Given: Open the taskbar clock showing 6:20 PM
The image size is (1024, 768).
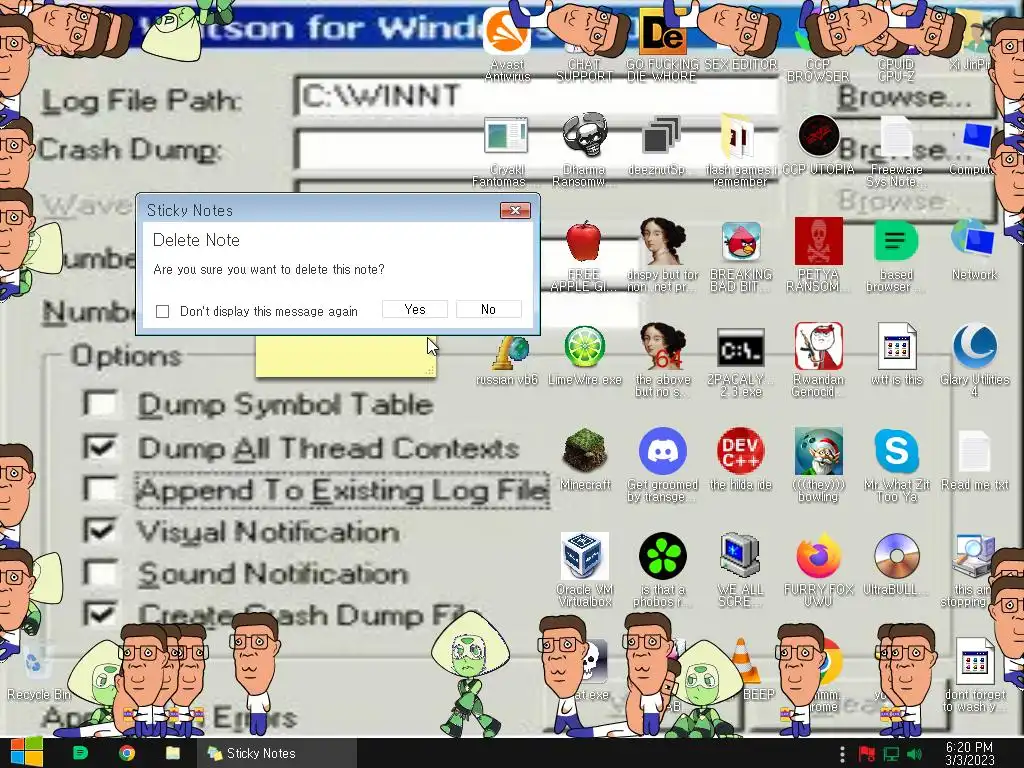Looking at the screenshot, I should point(969,754).
